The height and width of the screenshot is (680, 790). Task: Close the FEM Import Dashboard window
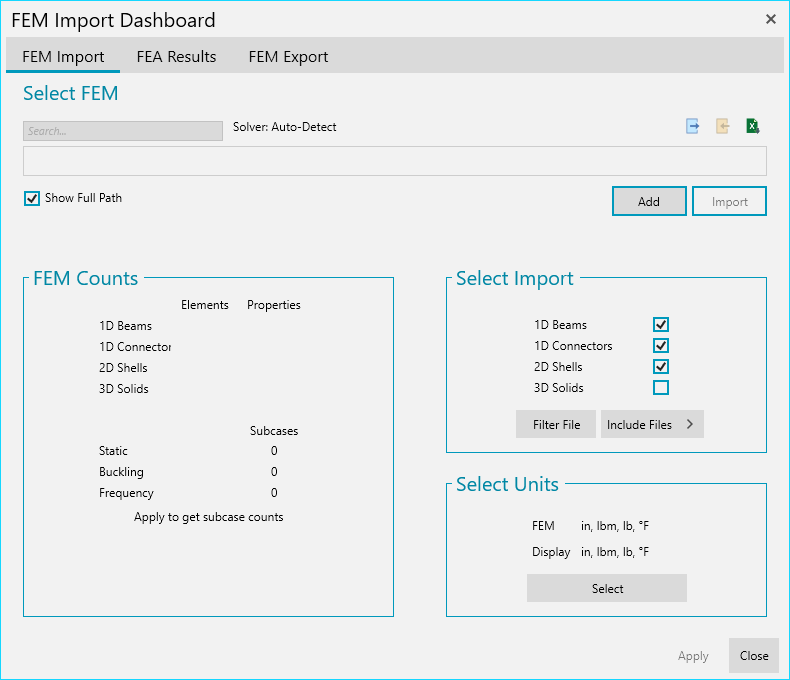[x=770, y=19]
